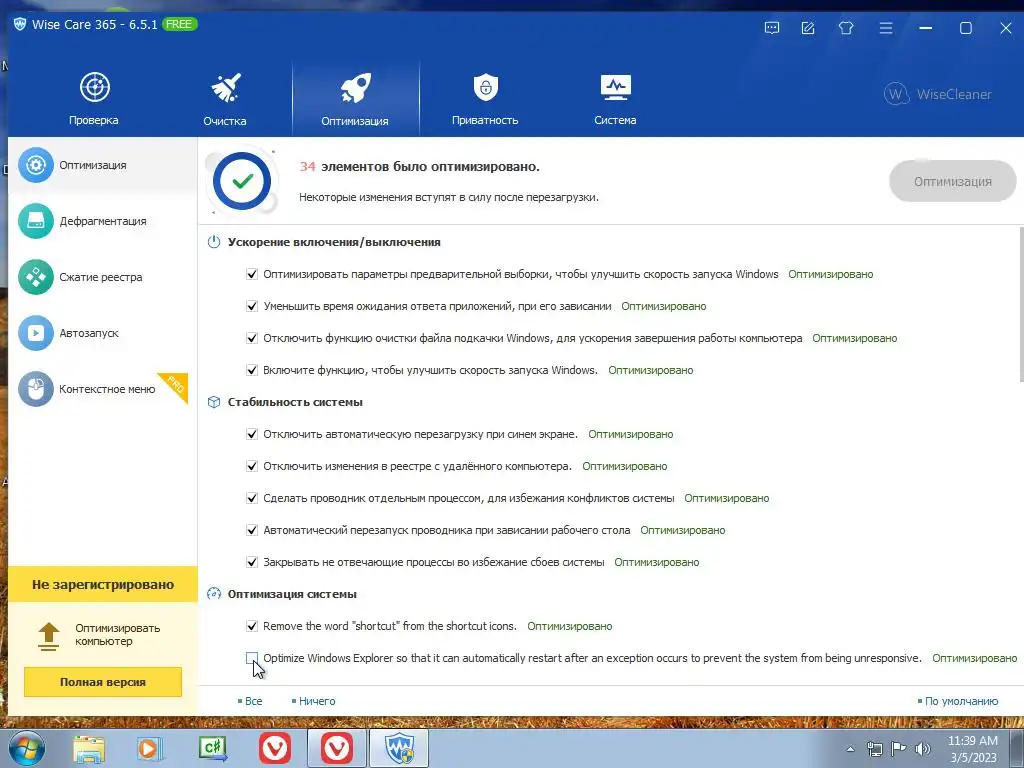Uncheck Сделать проводник отдельным процессом
This screenshot has height=768, width=1024.
(x=252, y=498)
